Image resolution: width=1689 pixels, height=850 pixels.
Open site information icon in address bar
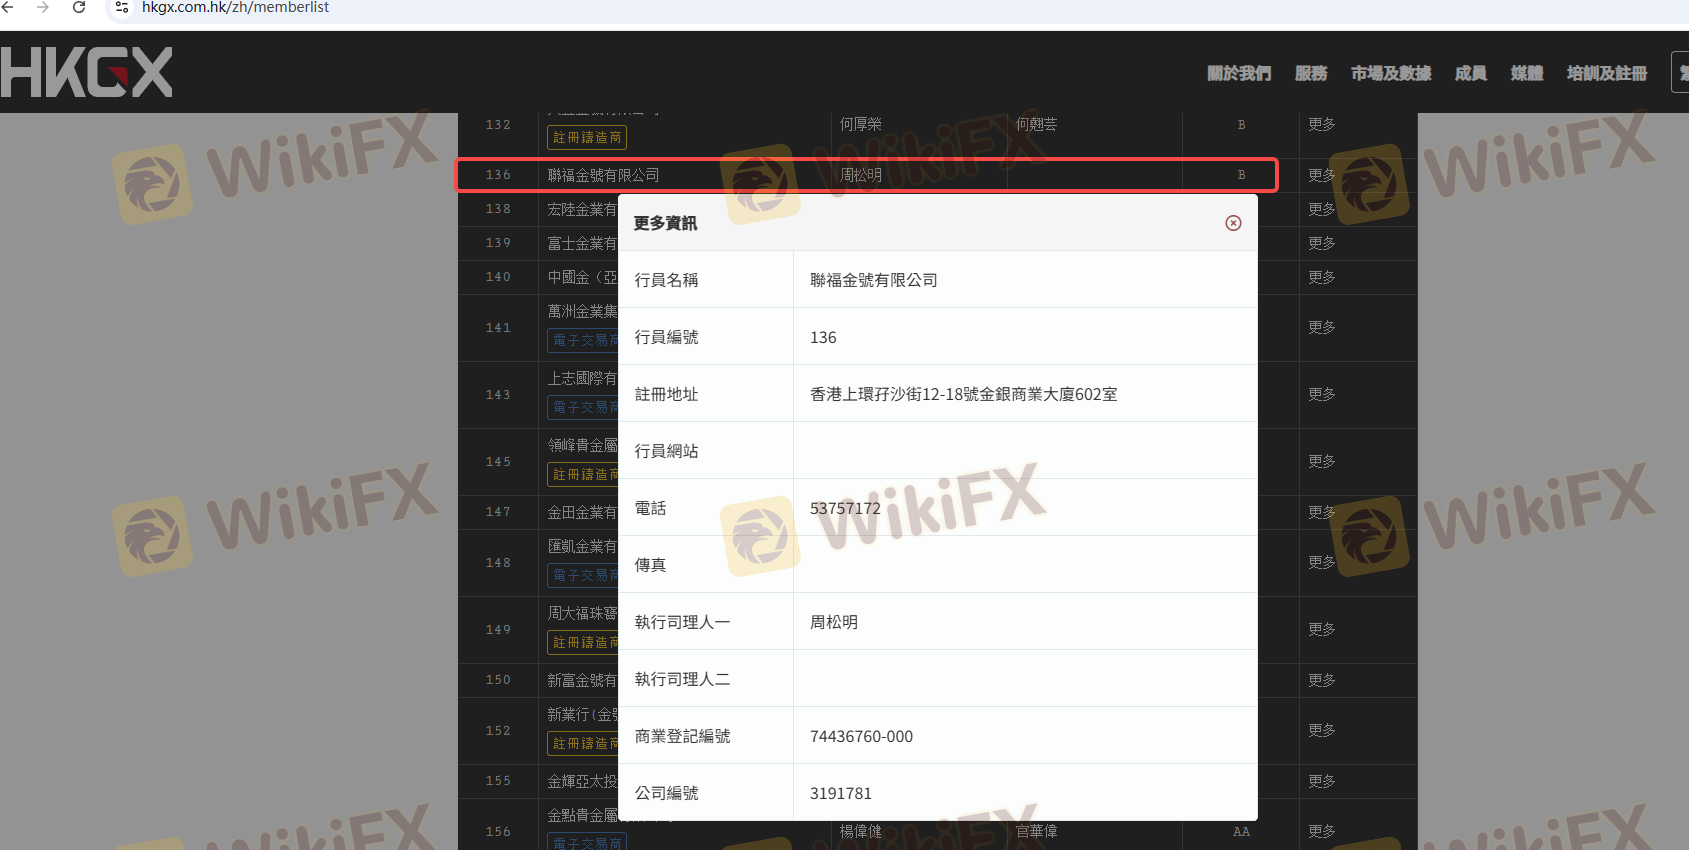coord(121,7)
